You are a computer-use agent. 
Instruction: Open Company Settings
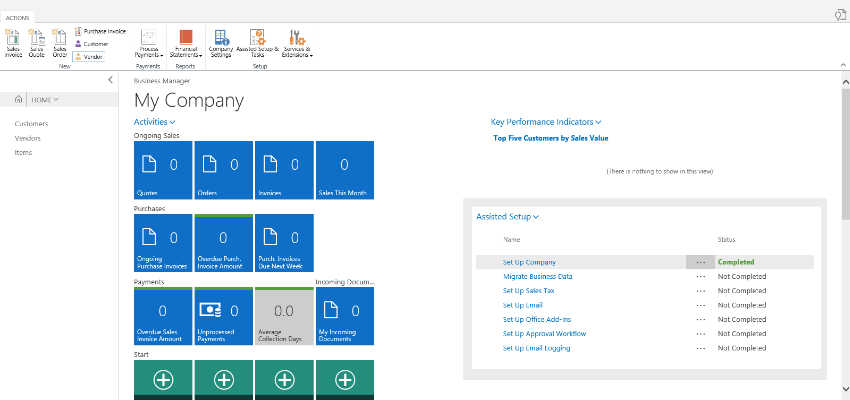tap(221, 44)
